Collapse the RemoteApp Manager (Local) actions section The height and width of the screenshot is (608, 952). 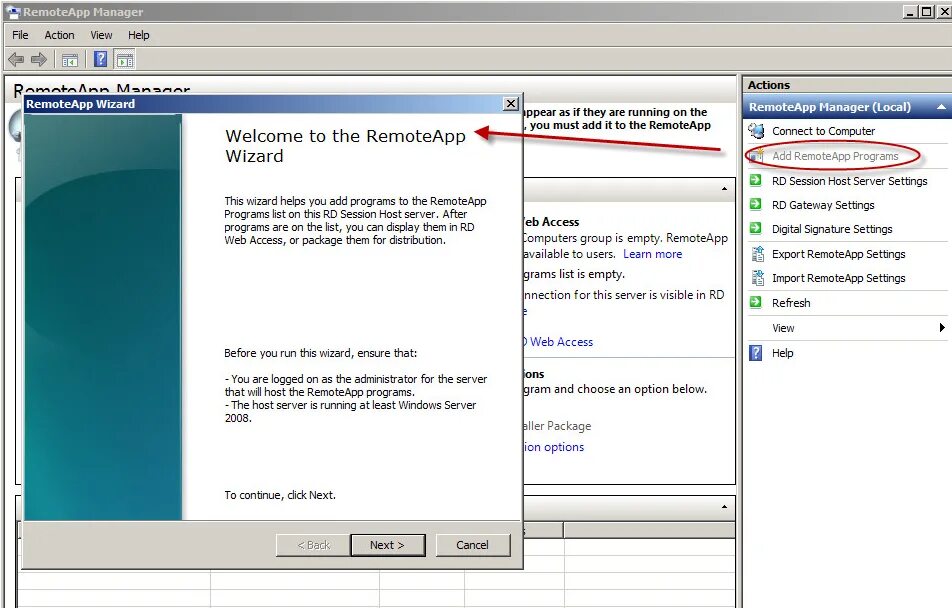[x=941, y=107]
